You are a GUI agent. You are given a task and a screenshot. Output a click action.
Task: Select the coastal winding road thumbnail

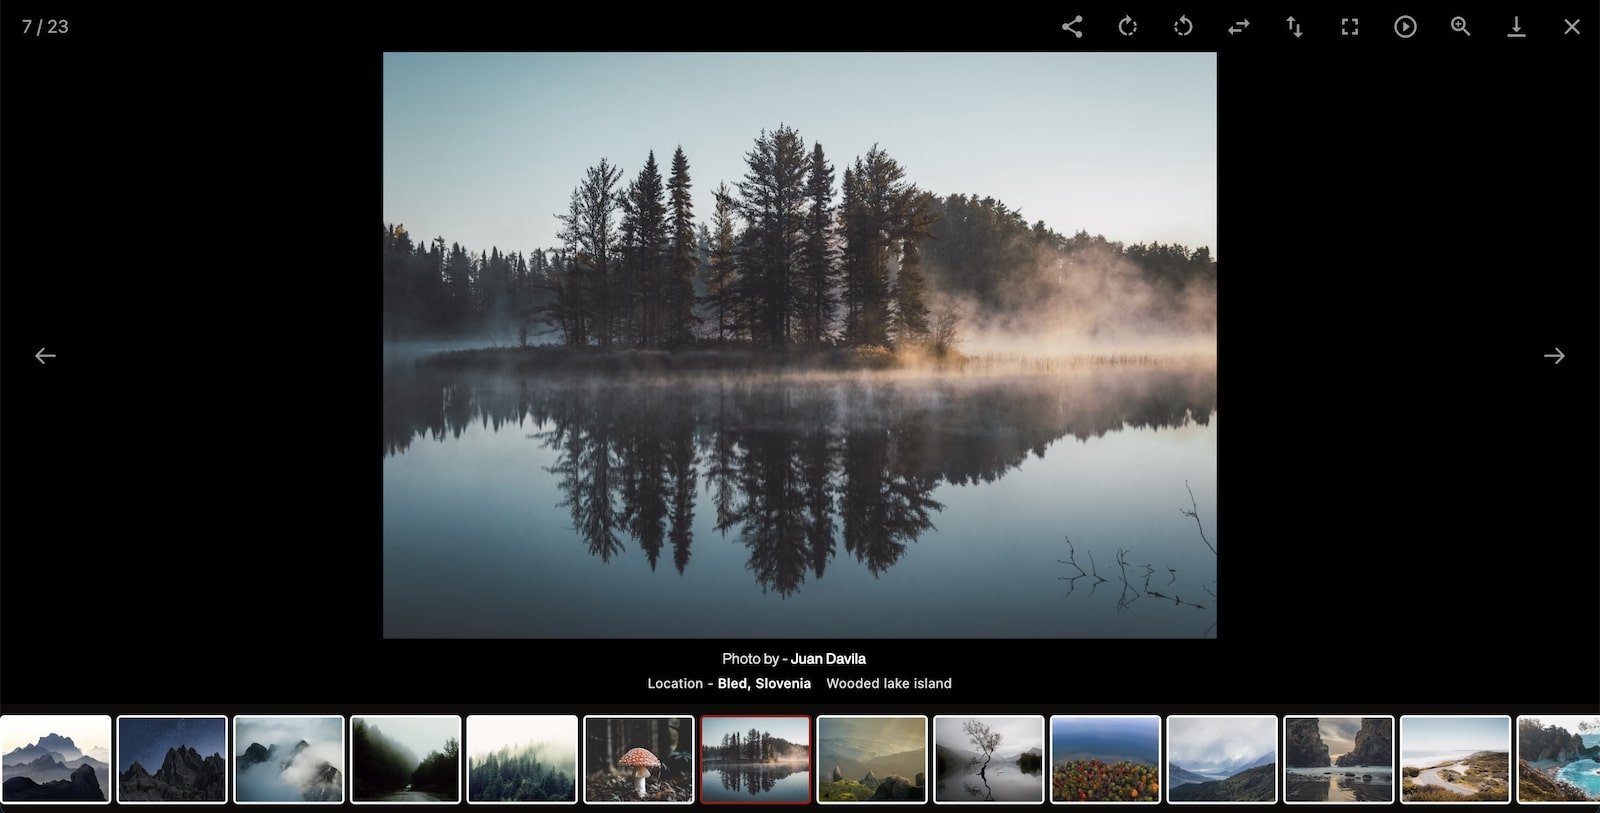[1455, 759]
